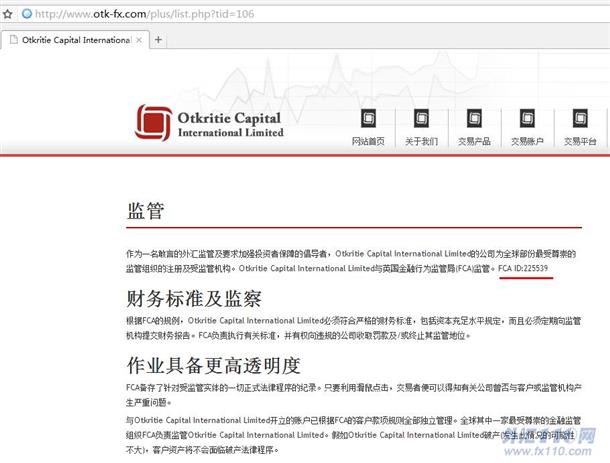Viewport: 610px width, 463px height.
Task: Click the 监管 page heading
Action: 145,211
